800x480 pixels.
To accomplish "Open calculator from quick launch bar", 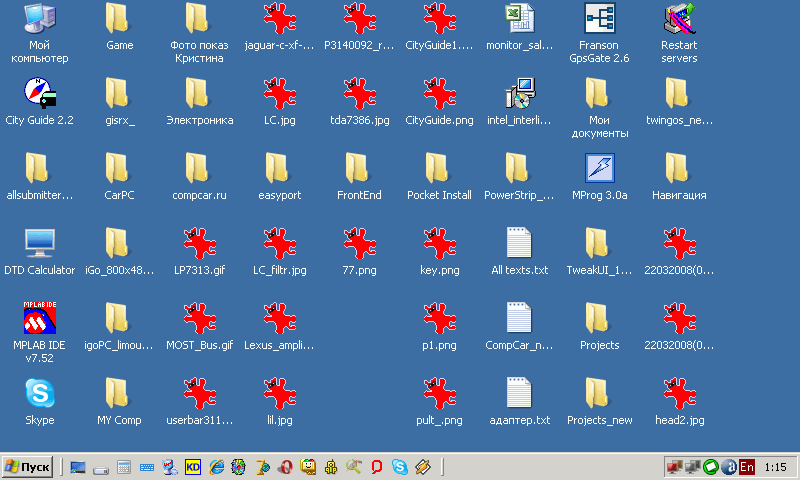I will (x=124, y=467).
